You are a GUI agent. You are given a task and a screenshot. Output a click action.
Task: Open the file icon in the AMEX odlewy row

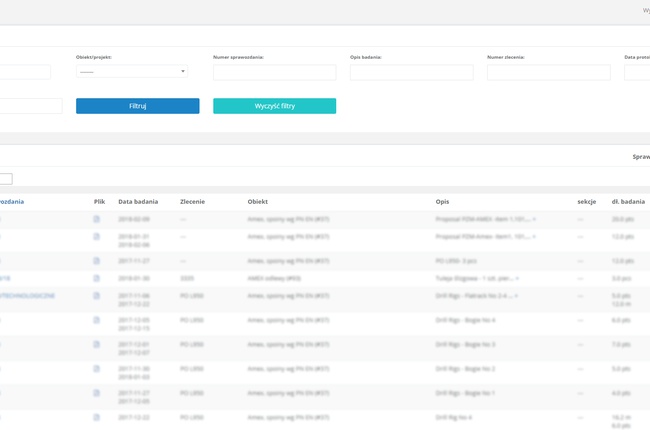[97, 278]
